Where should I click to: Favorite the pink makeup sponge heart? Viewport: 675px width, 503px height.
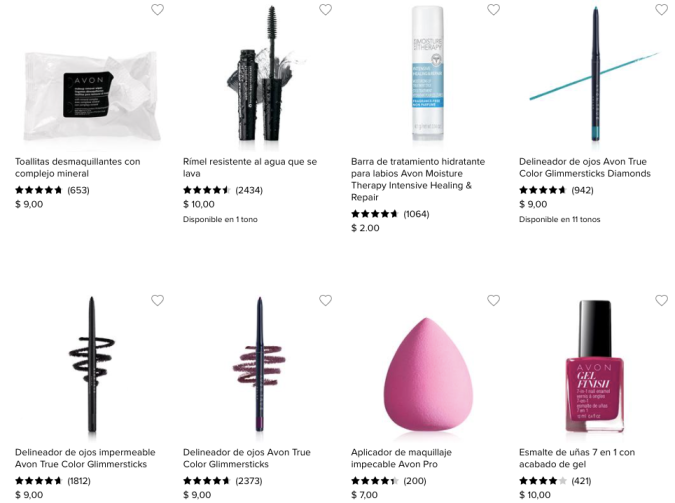point(493,300)
